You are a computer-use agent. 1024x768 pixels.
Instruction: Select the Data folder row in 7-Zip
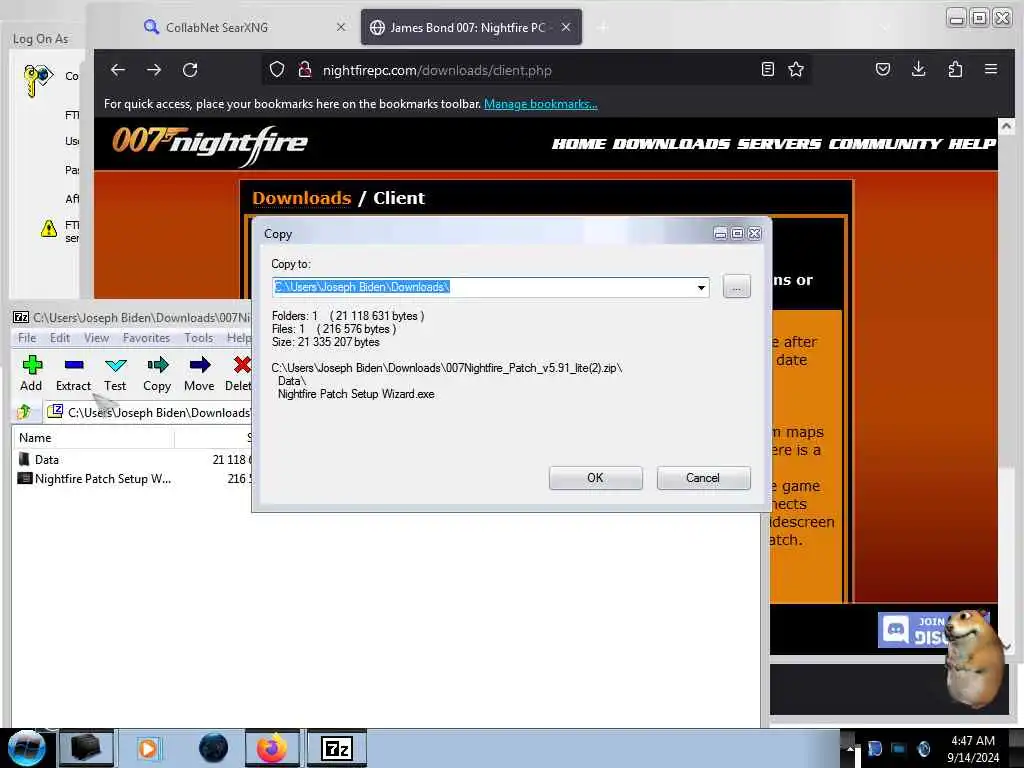(134, 460)
